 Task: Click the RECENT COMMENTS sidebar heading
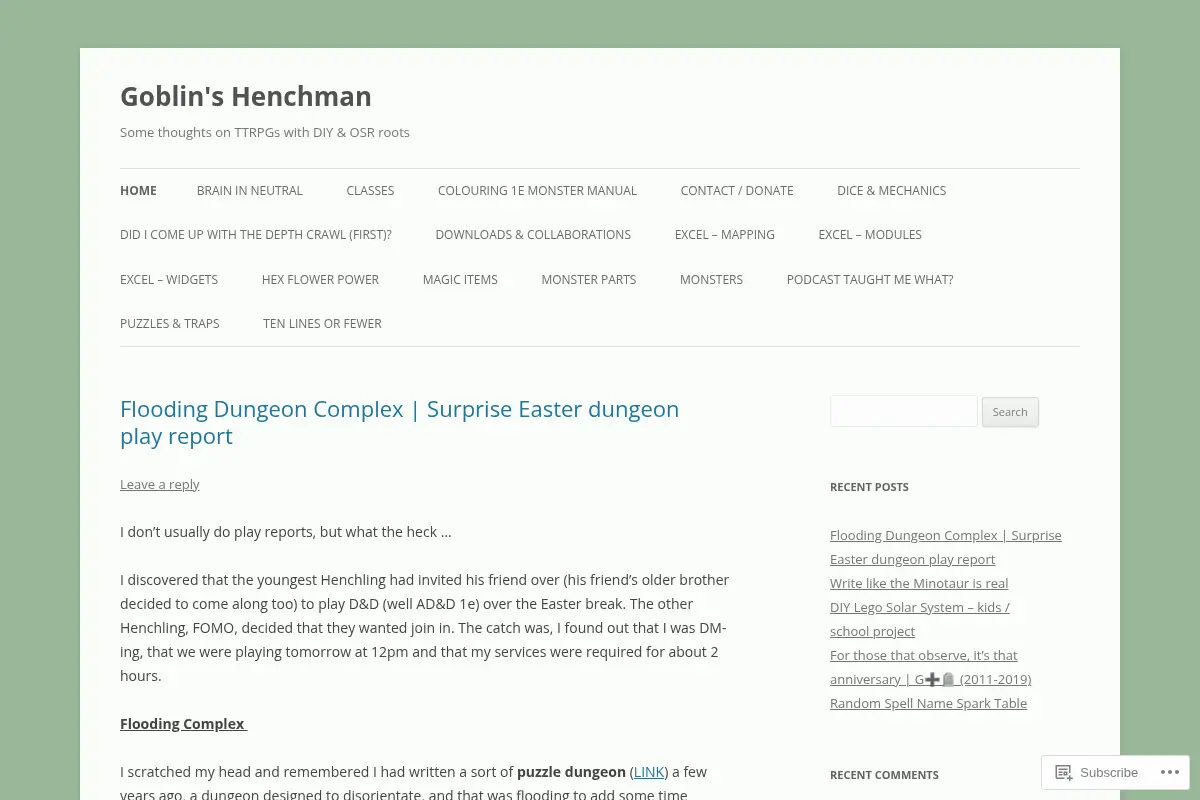coord(884,775)
